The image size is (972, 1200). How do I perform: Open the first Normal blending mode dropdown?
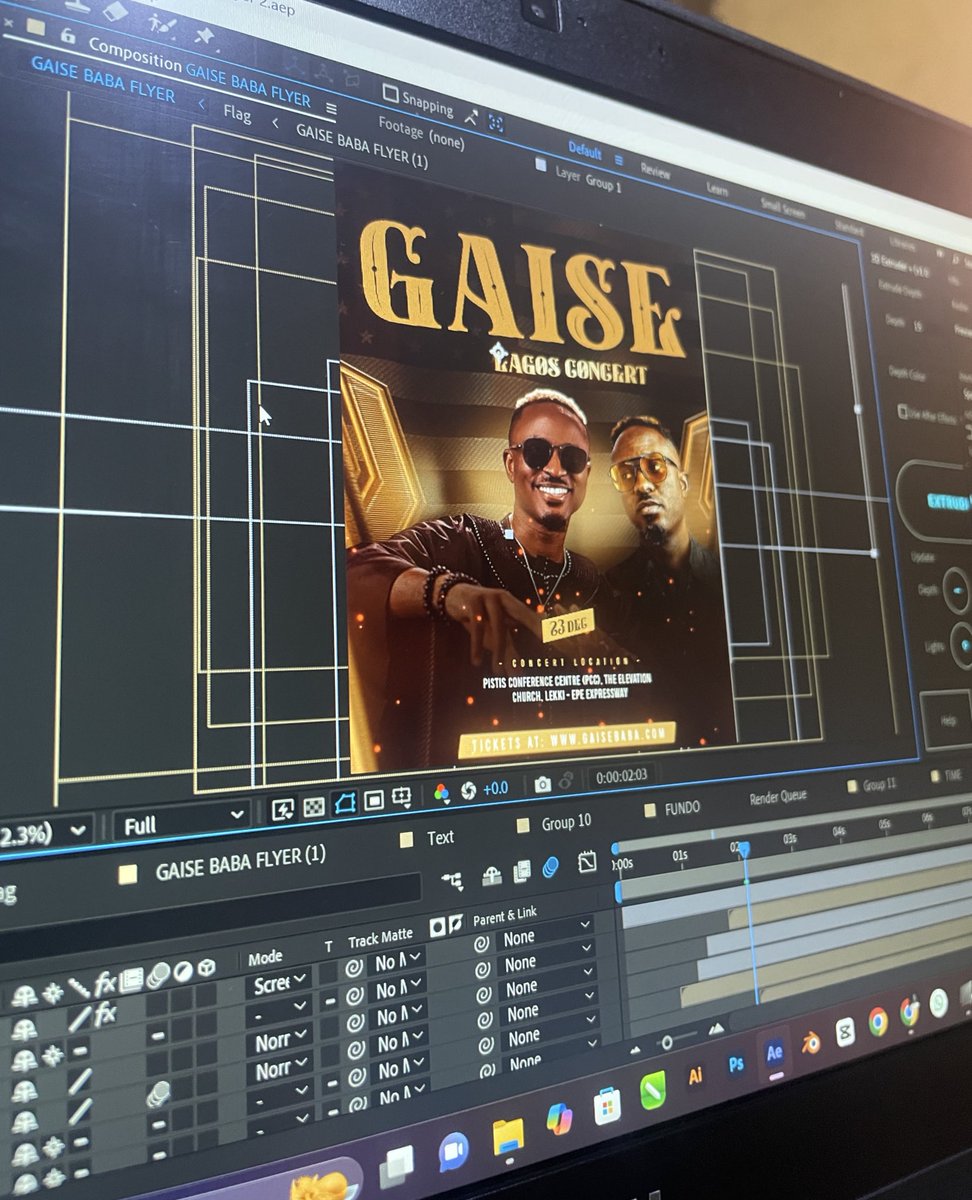(x=279, y=1042)
